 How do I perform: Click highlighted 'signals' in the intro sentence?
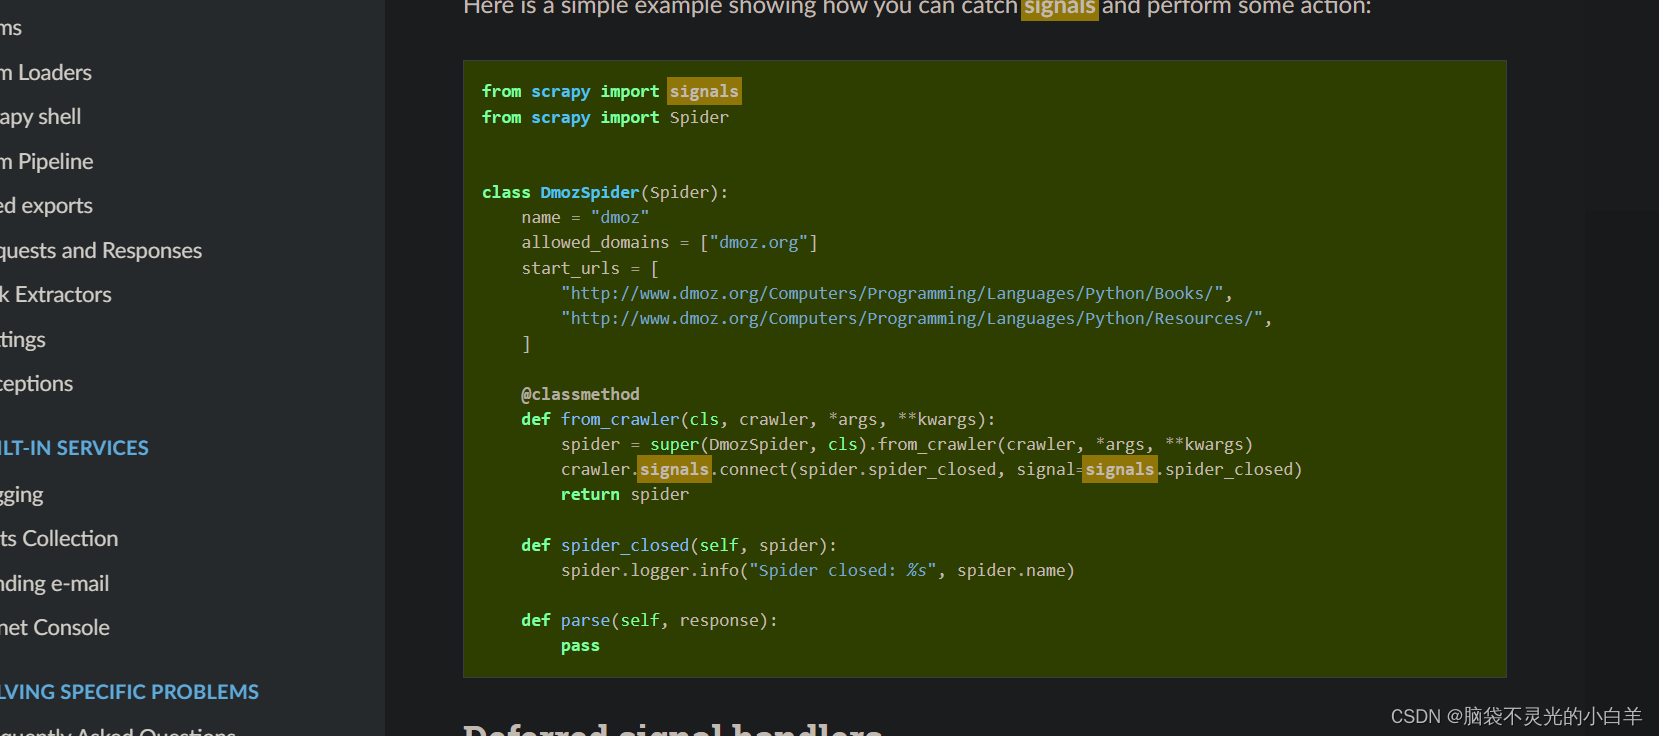point(1060,8)
